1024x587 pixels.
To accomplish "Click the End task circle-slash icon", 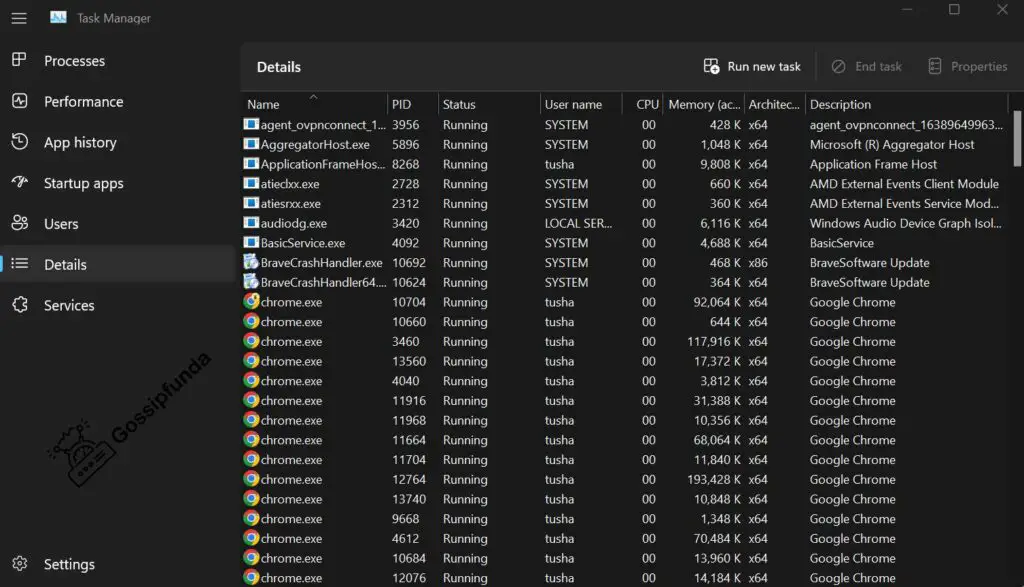I will (x=839, y=67).
